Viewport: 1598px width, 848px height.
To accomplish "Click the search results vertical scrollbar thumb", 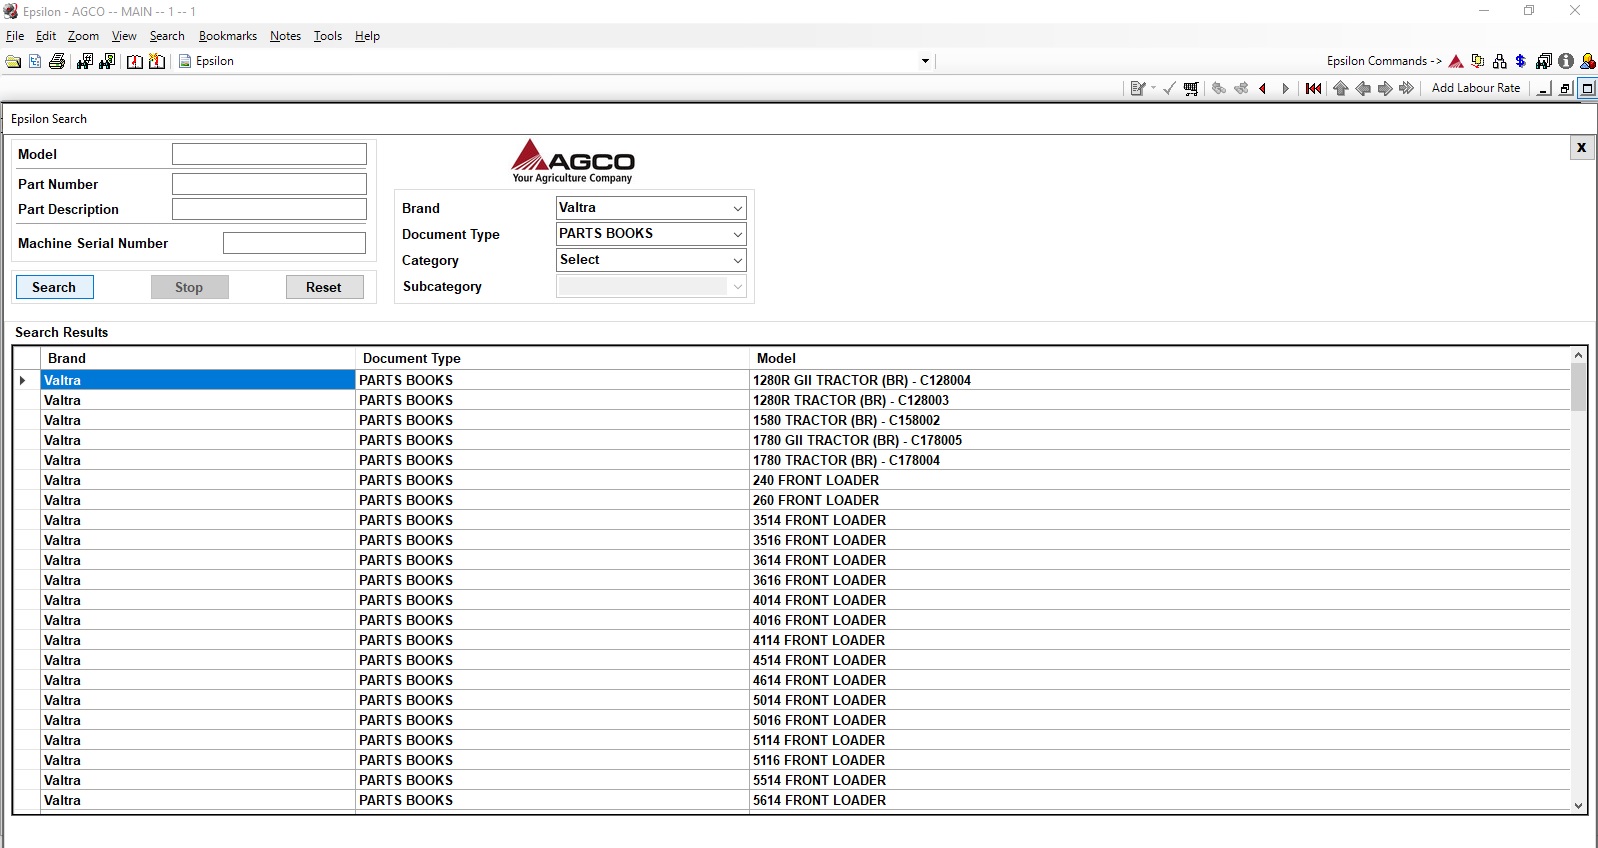I will (1579, 387).
